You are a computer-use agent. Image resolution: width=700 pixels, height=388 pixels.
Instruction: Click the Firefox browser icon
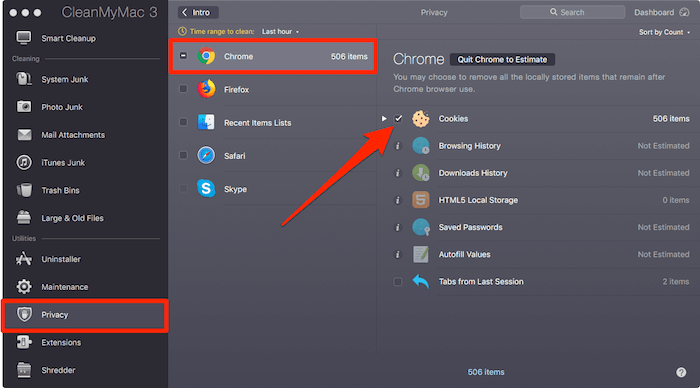(x=206, y=89)
